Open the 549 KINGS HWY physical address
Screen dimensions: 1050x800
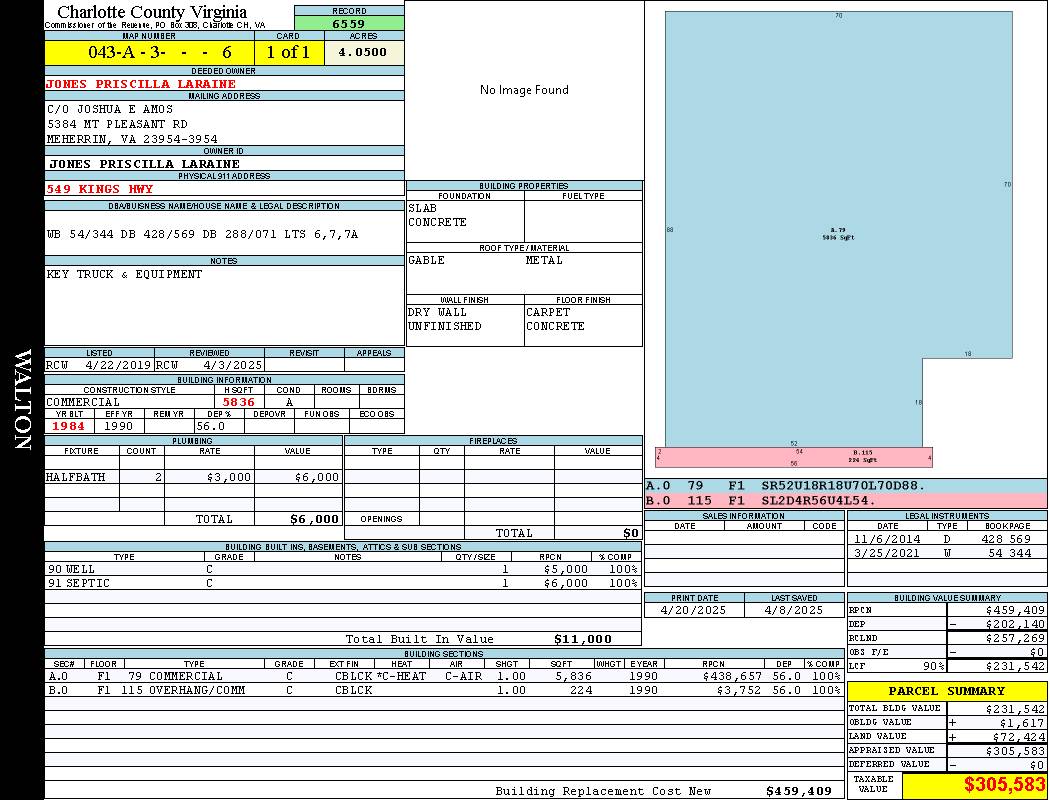coord(100,188)
